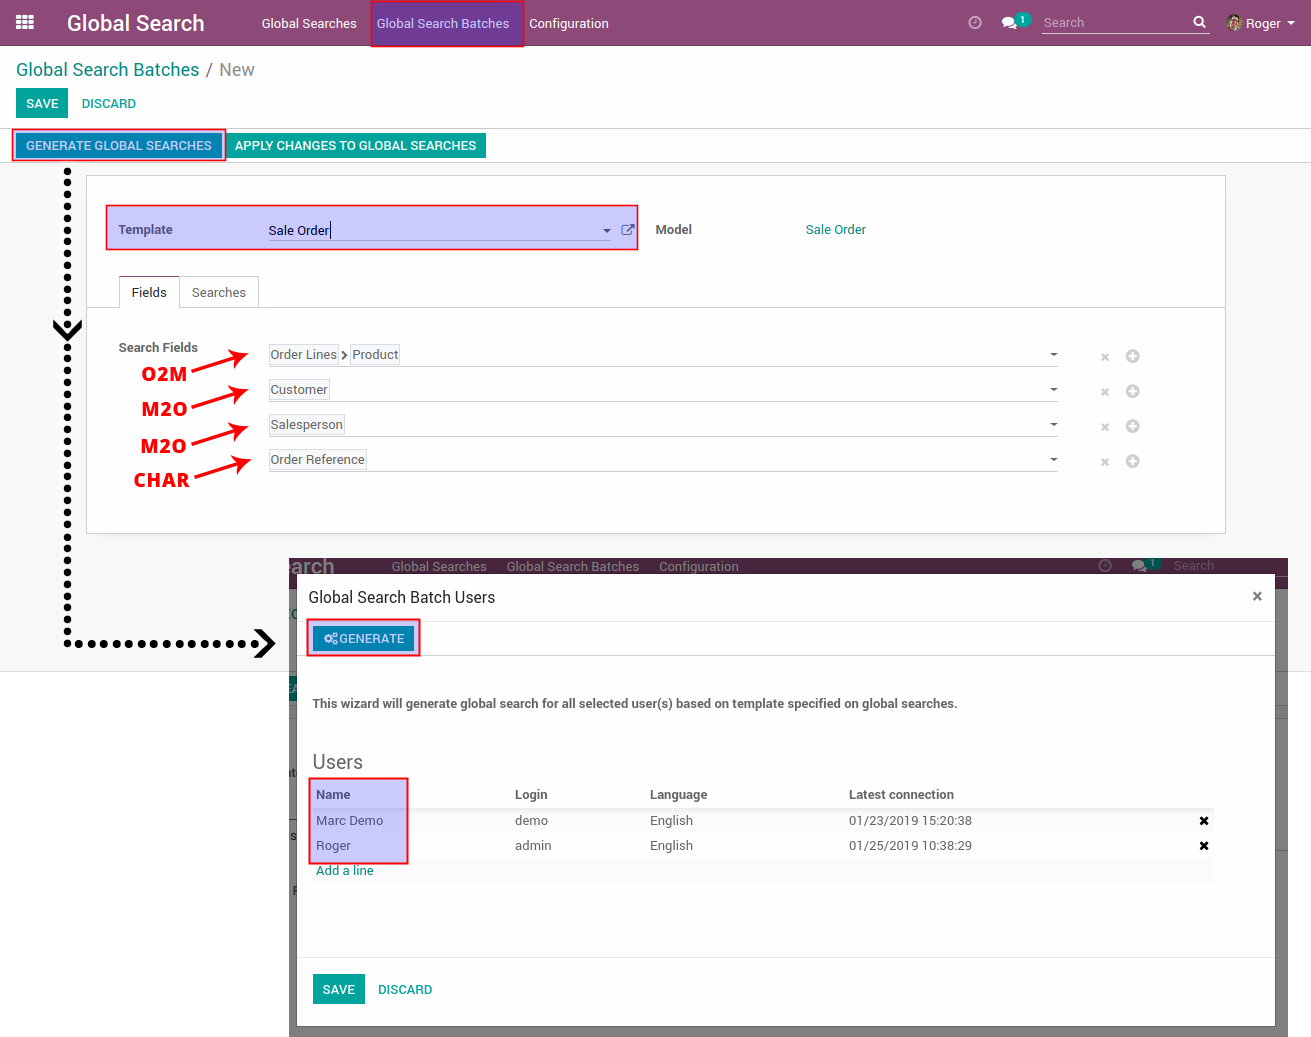1311x1037 pixels.
Task: Delete Marc Demo user row
Action: click(x=1204, y=821)
